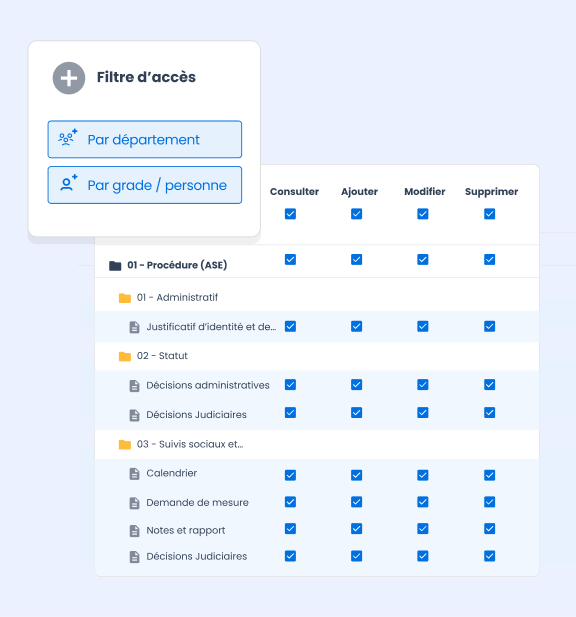Toggle Consulter for Calendrier

290,475
